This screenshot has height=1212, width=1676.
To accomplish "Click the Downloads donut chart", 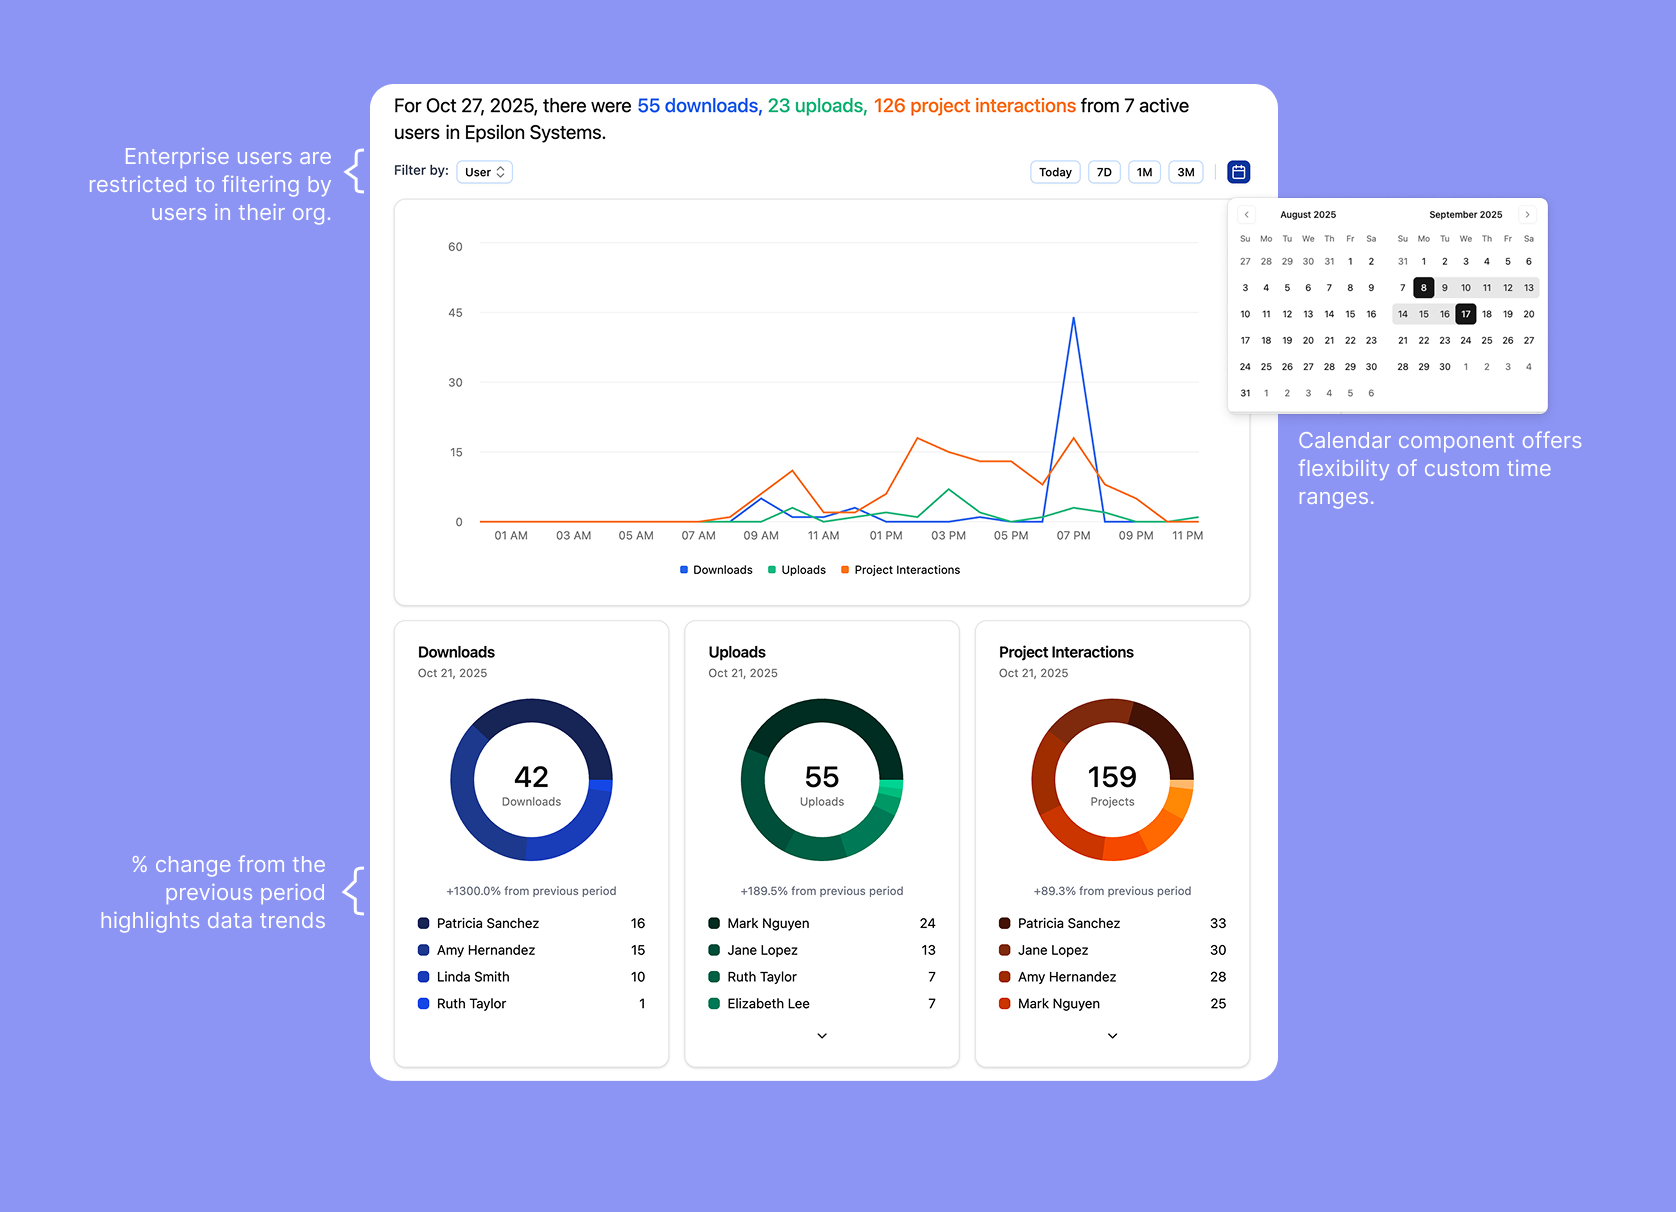I will [531, 779].
